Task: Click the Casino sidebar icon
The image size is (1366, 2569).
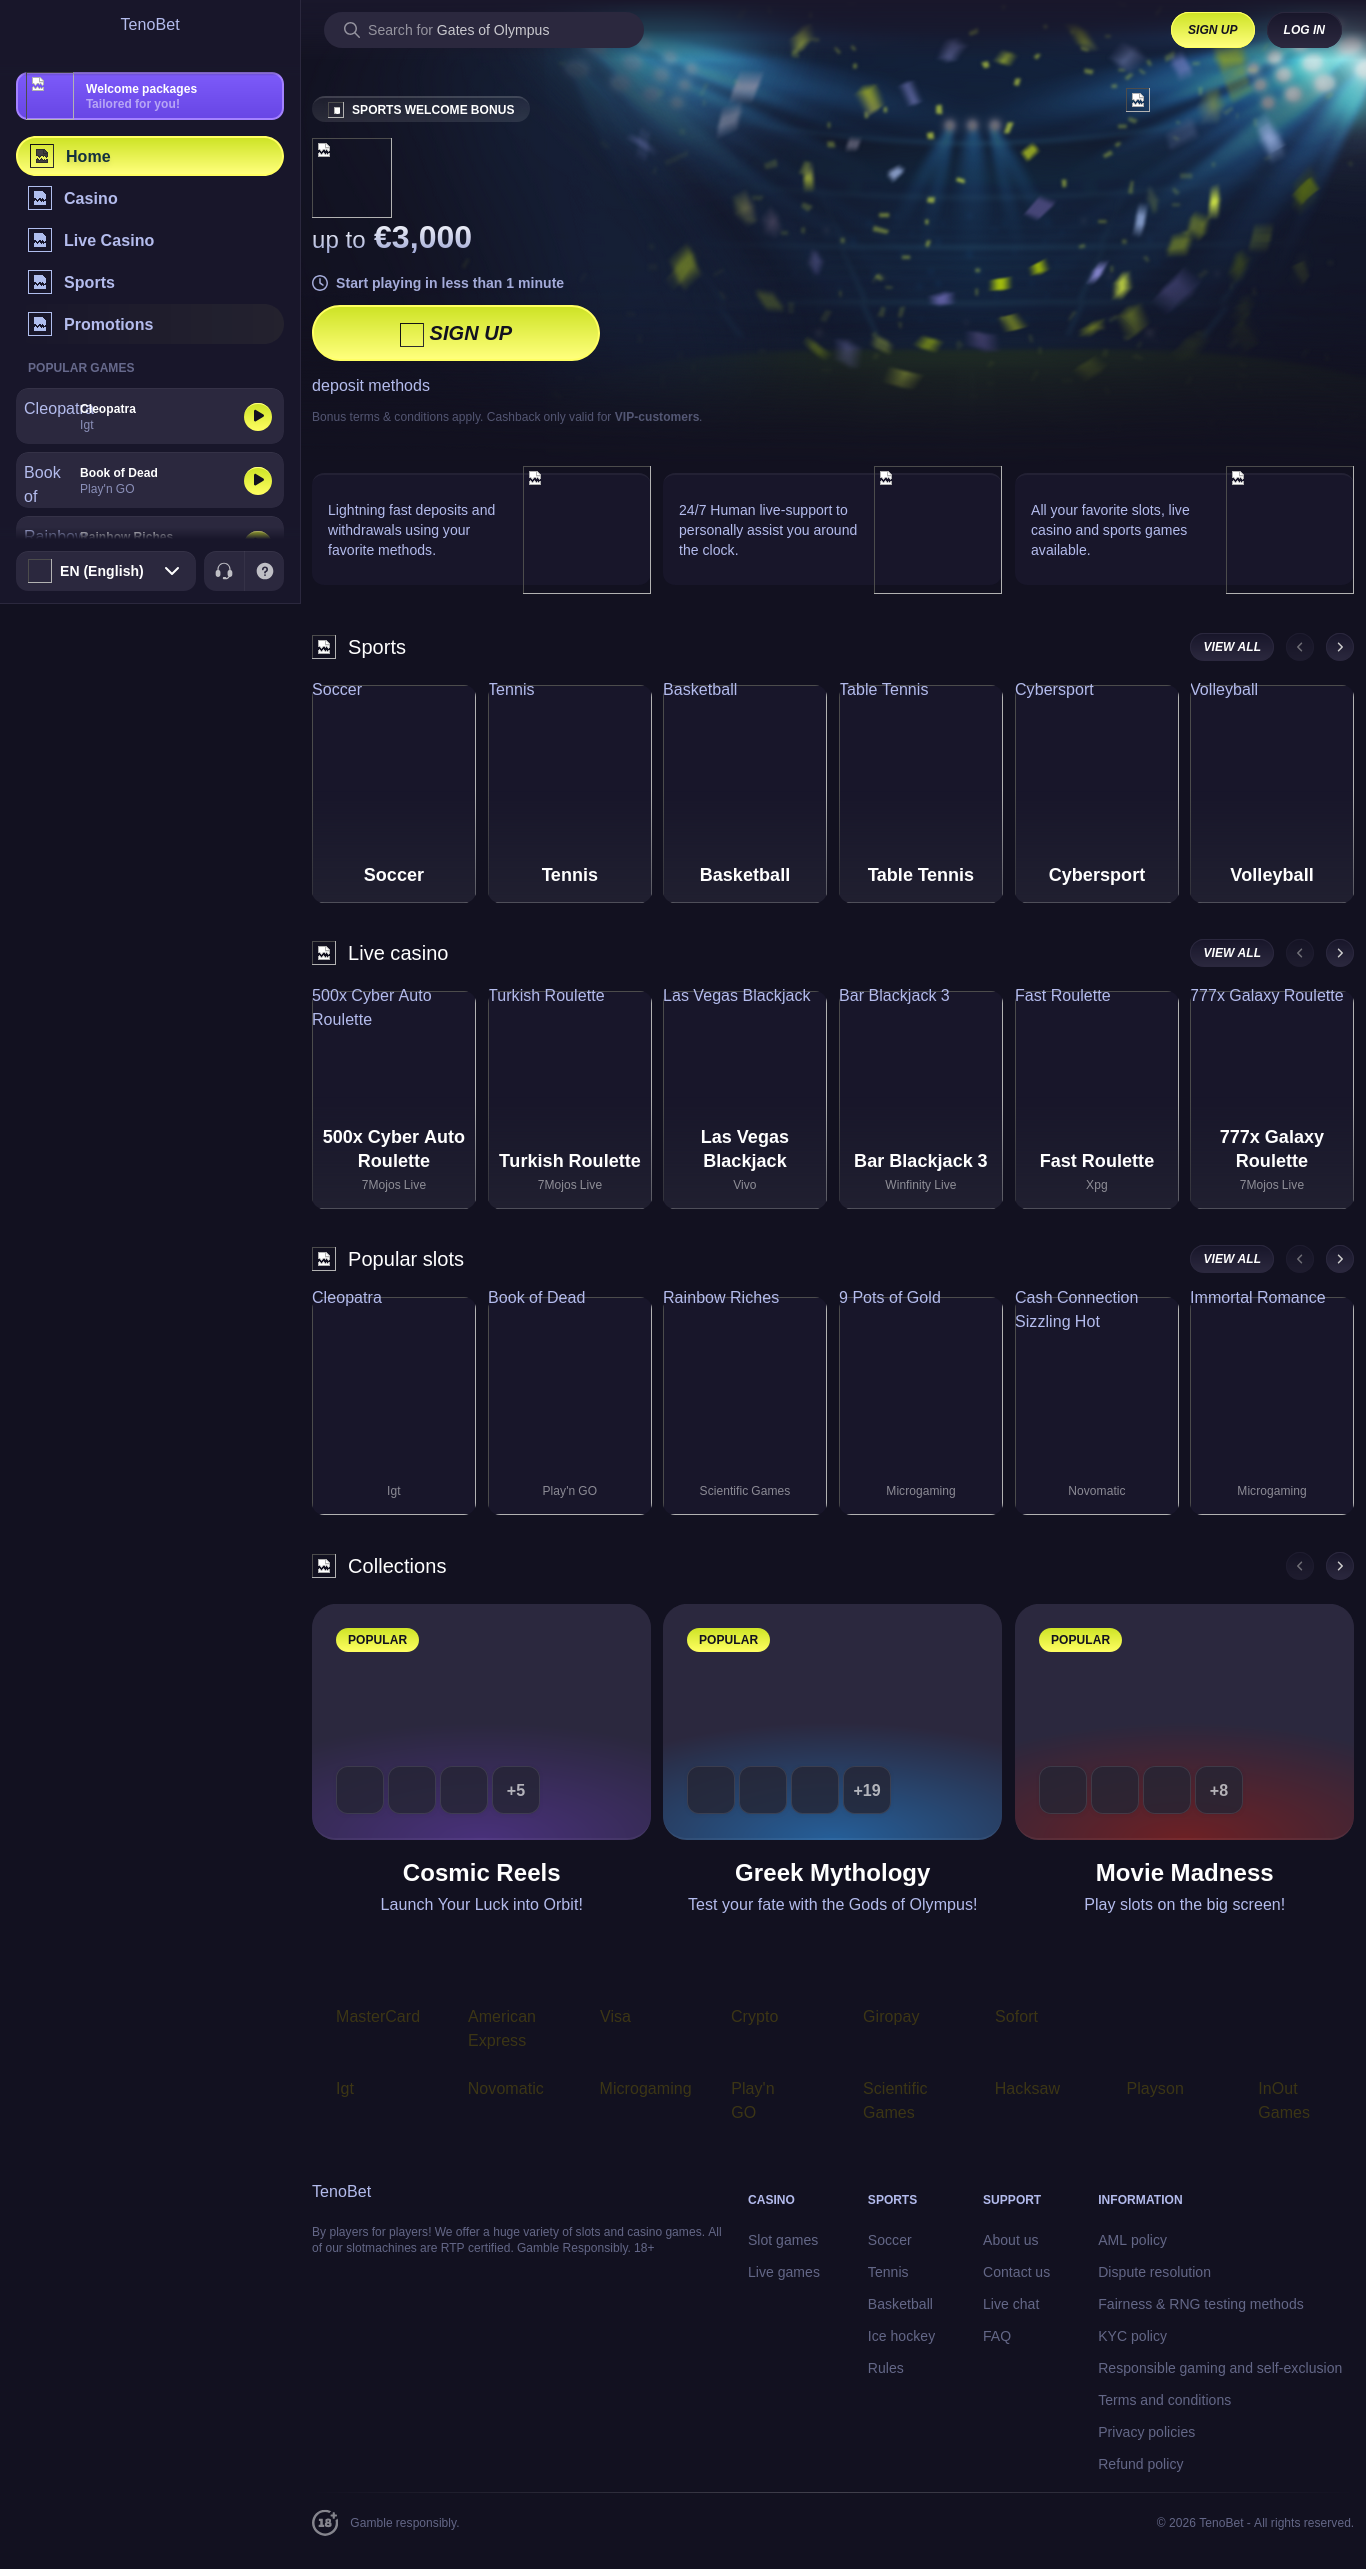Action: pyautogui.click(x=40, y=198)
